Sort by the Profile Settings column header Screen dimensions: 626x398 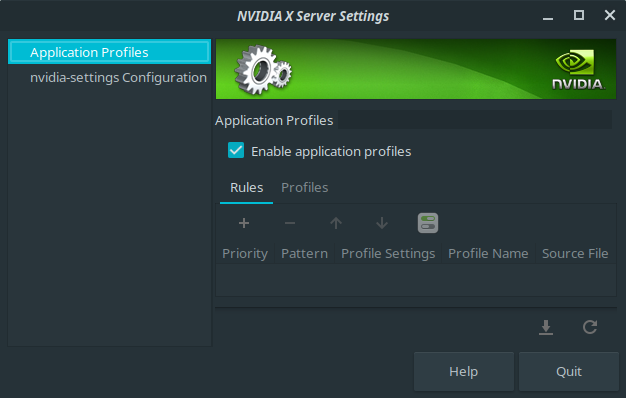(x=388, y=253)
